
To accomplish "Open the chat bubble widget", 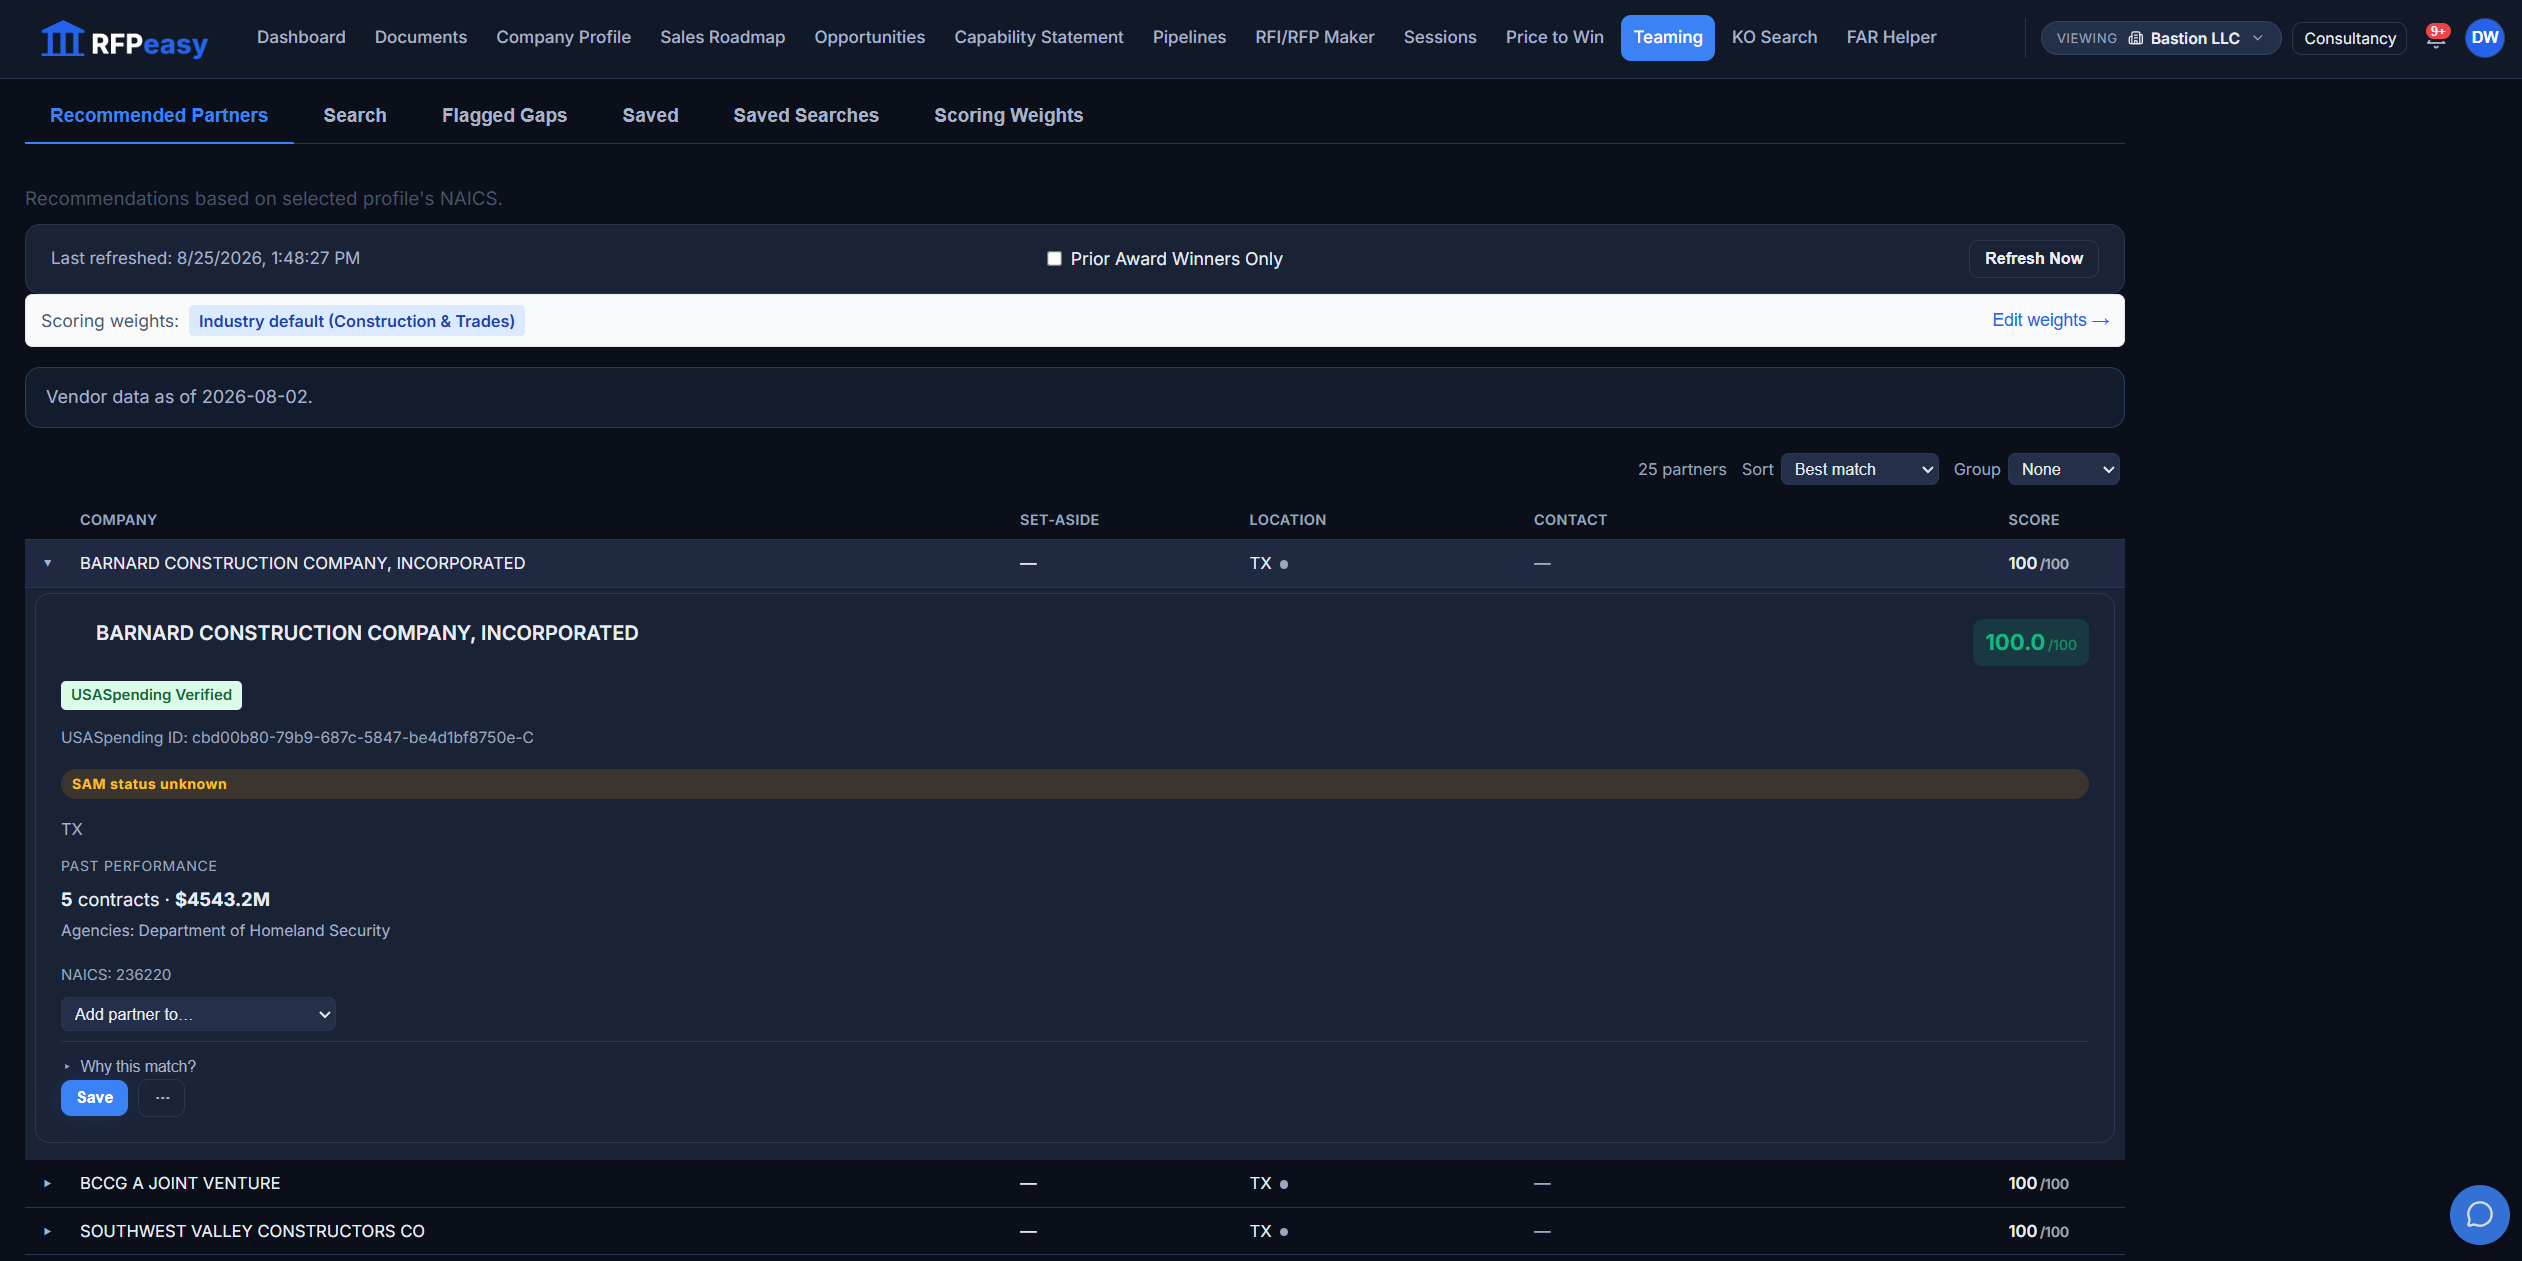I will 2479,1214.
